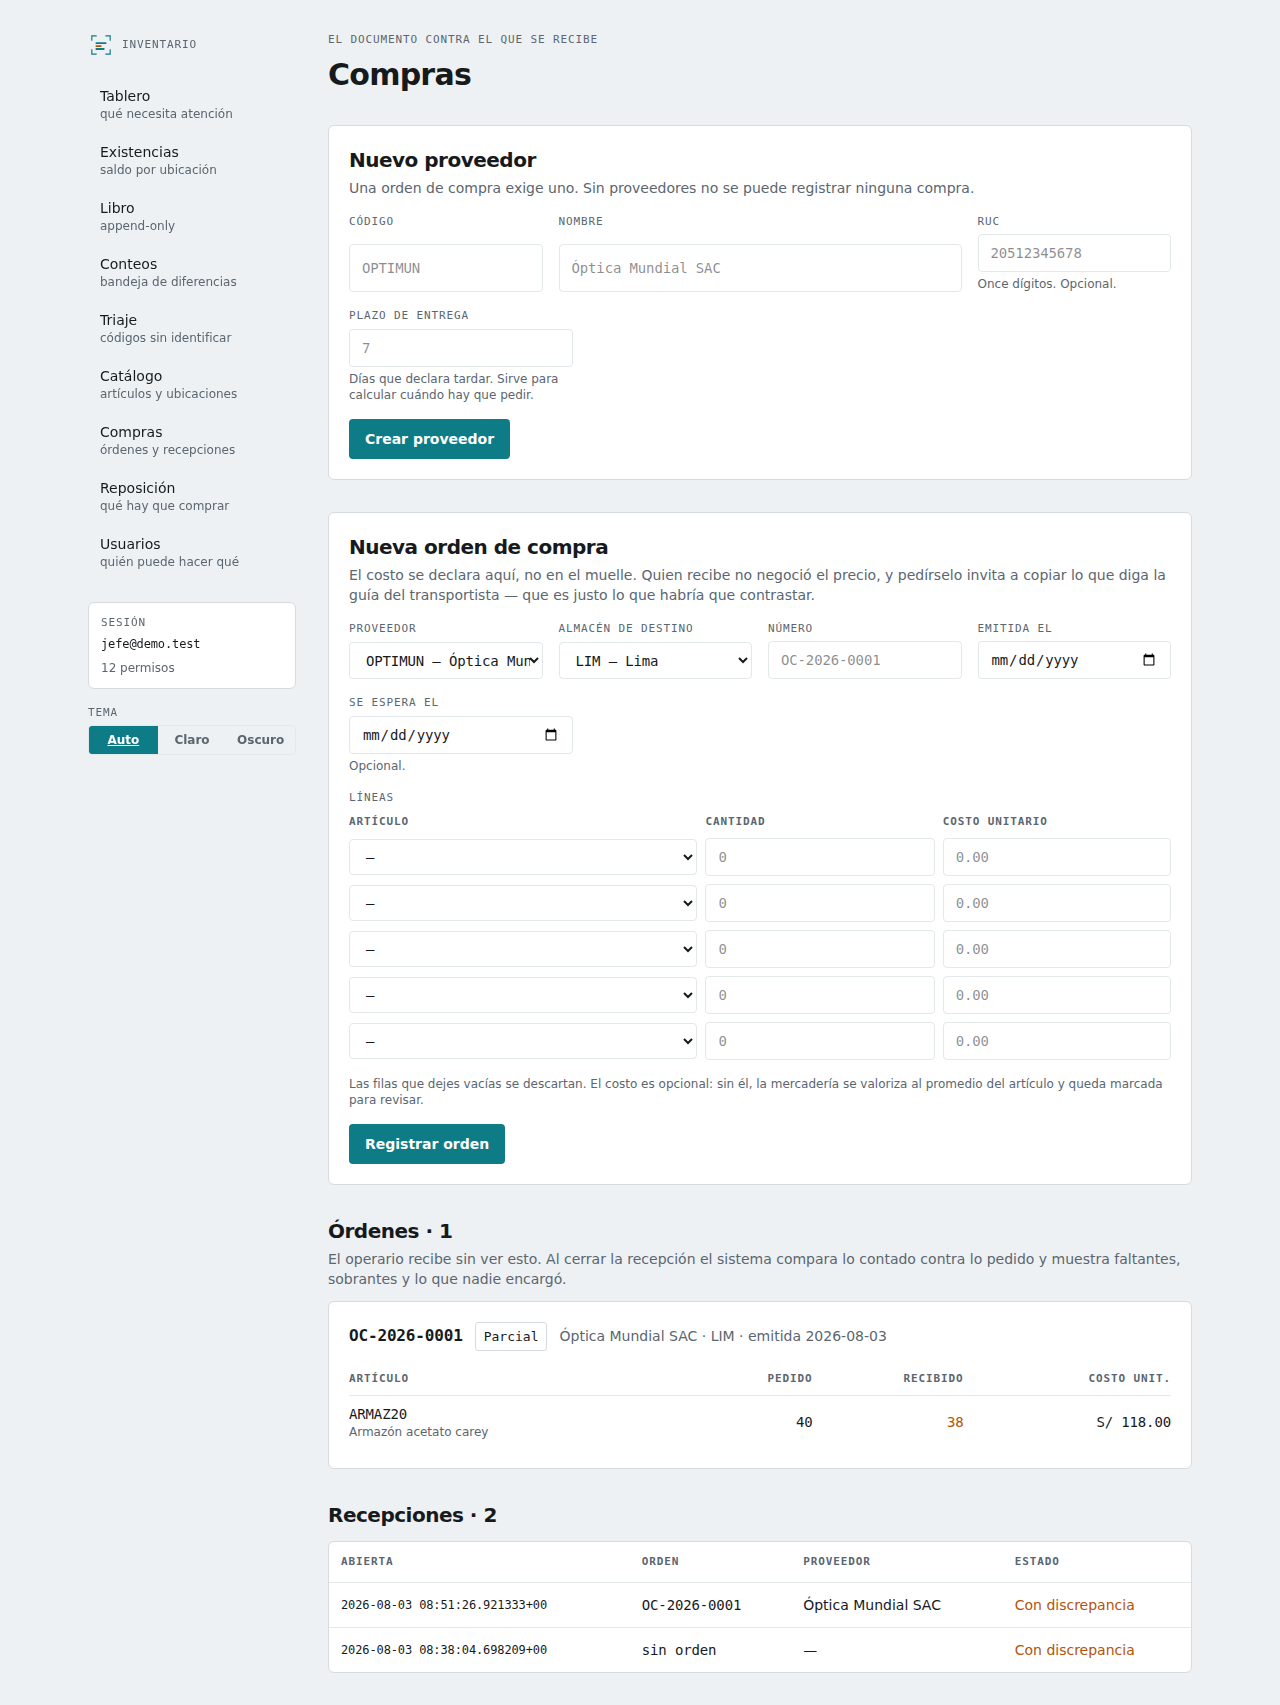Open the first Artículo line dropdown

pyautogui.click(x=523, y=857)
